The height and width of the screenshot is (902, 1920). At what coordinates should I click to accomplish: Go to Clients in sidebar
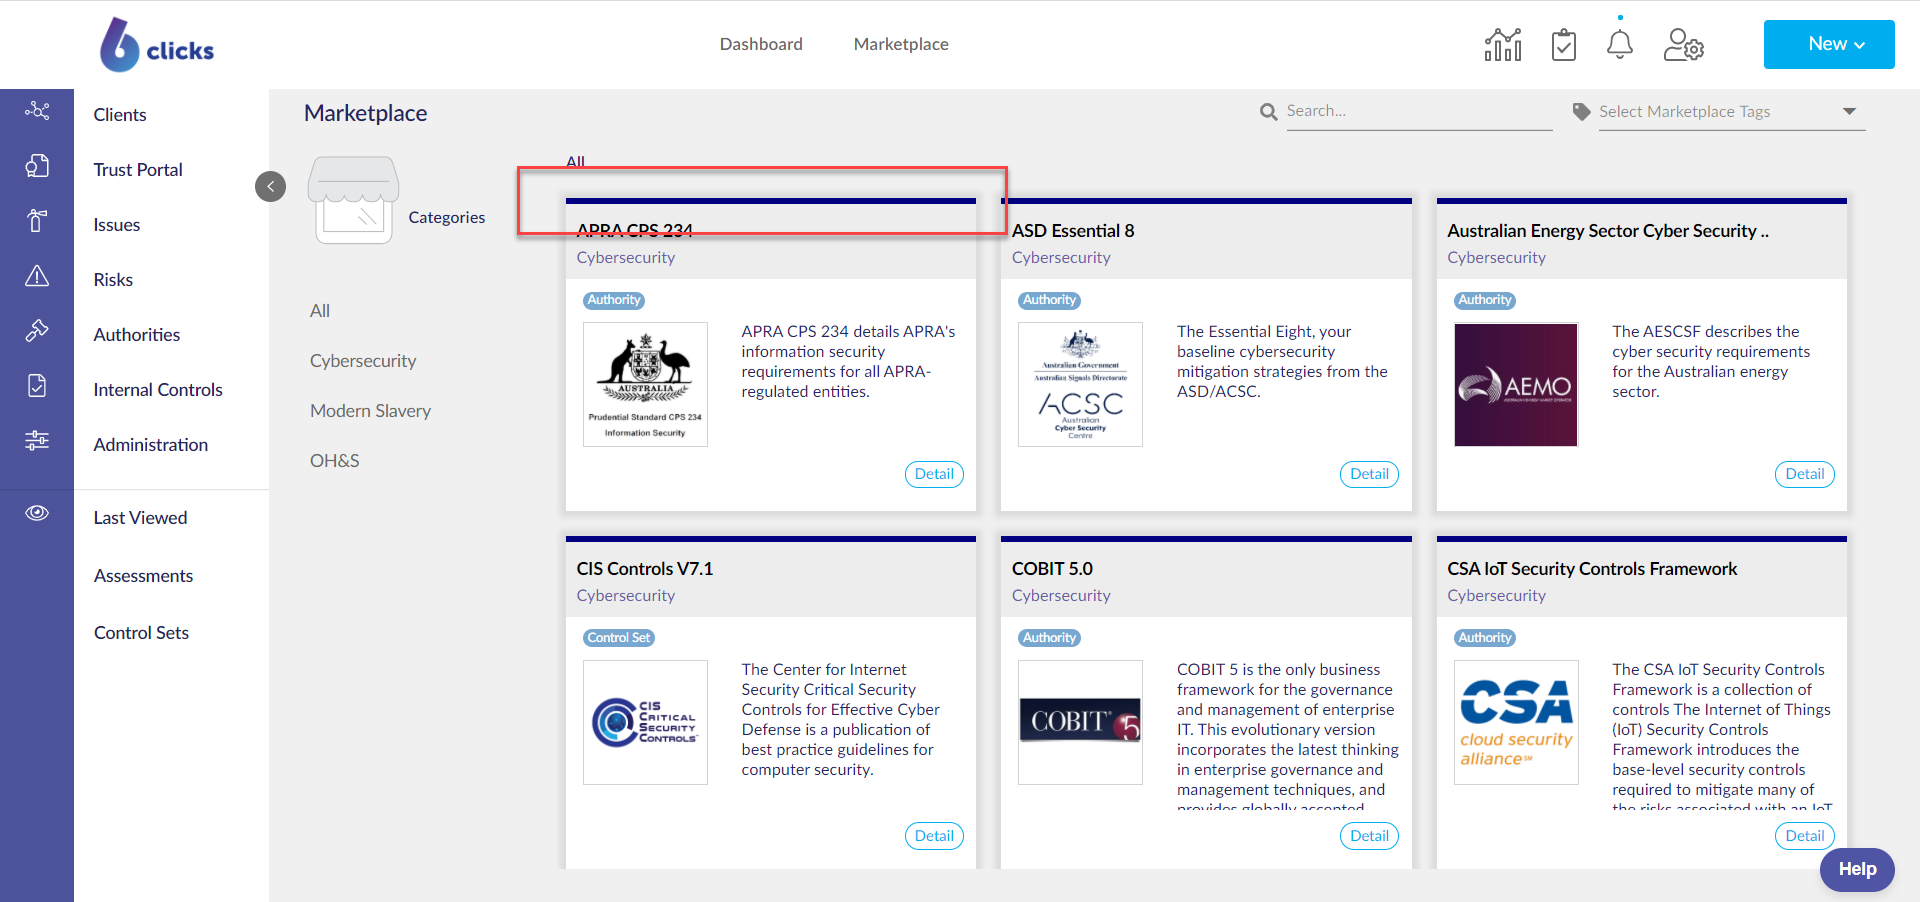pos(120,115)
